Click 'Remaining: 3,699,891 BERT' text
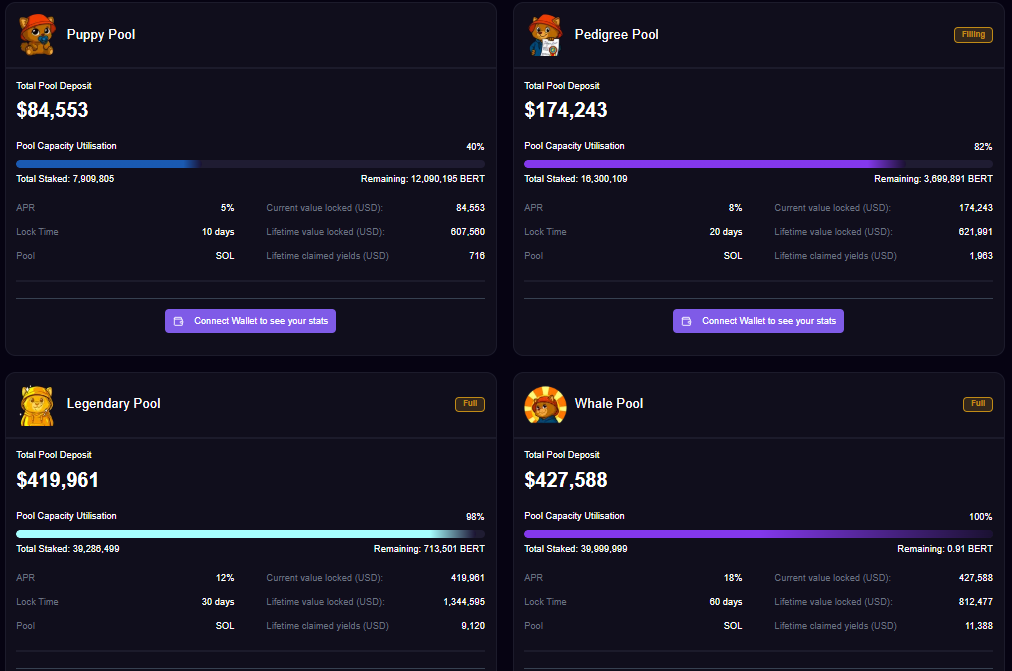The width and height of the screenshot is (1012, 671). point(933,179)
